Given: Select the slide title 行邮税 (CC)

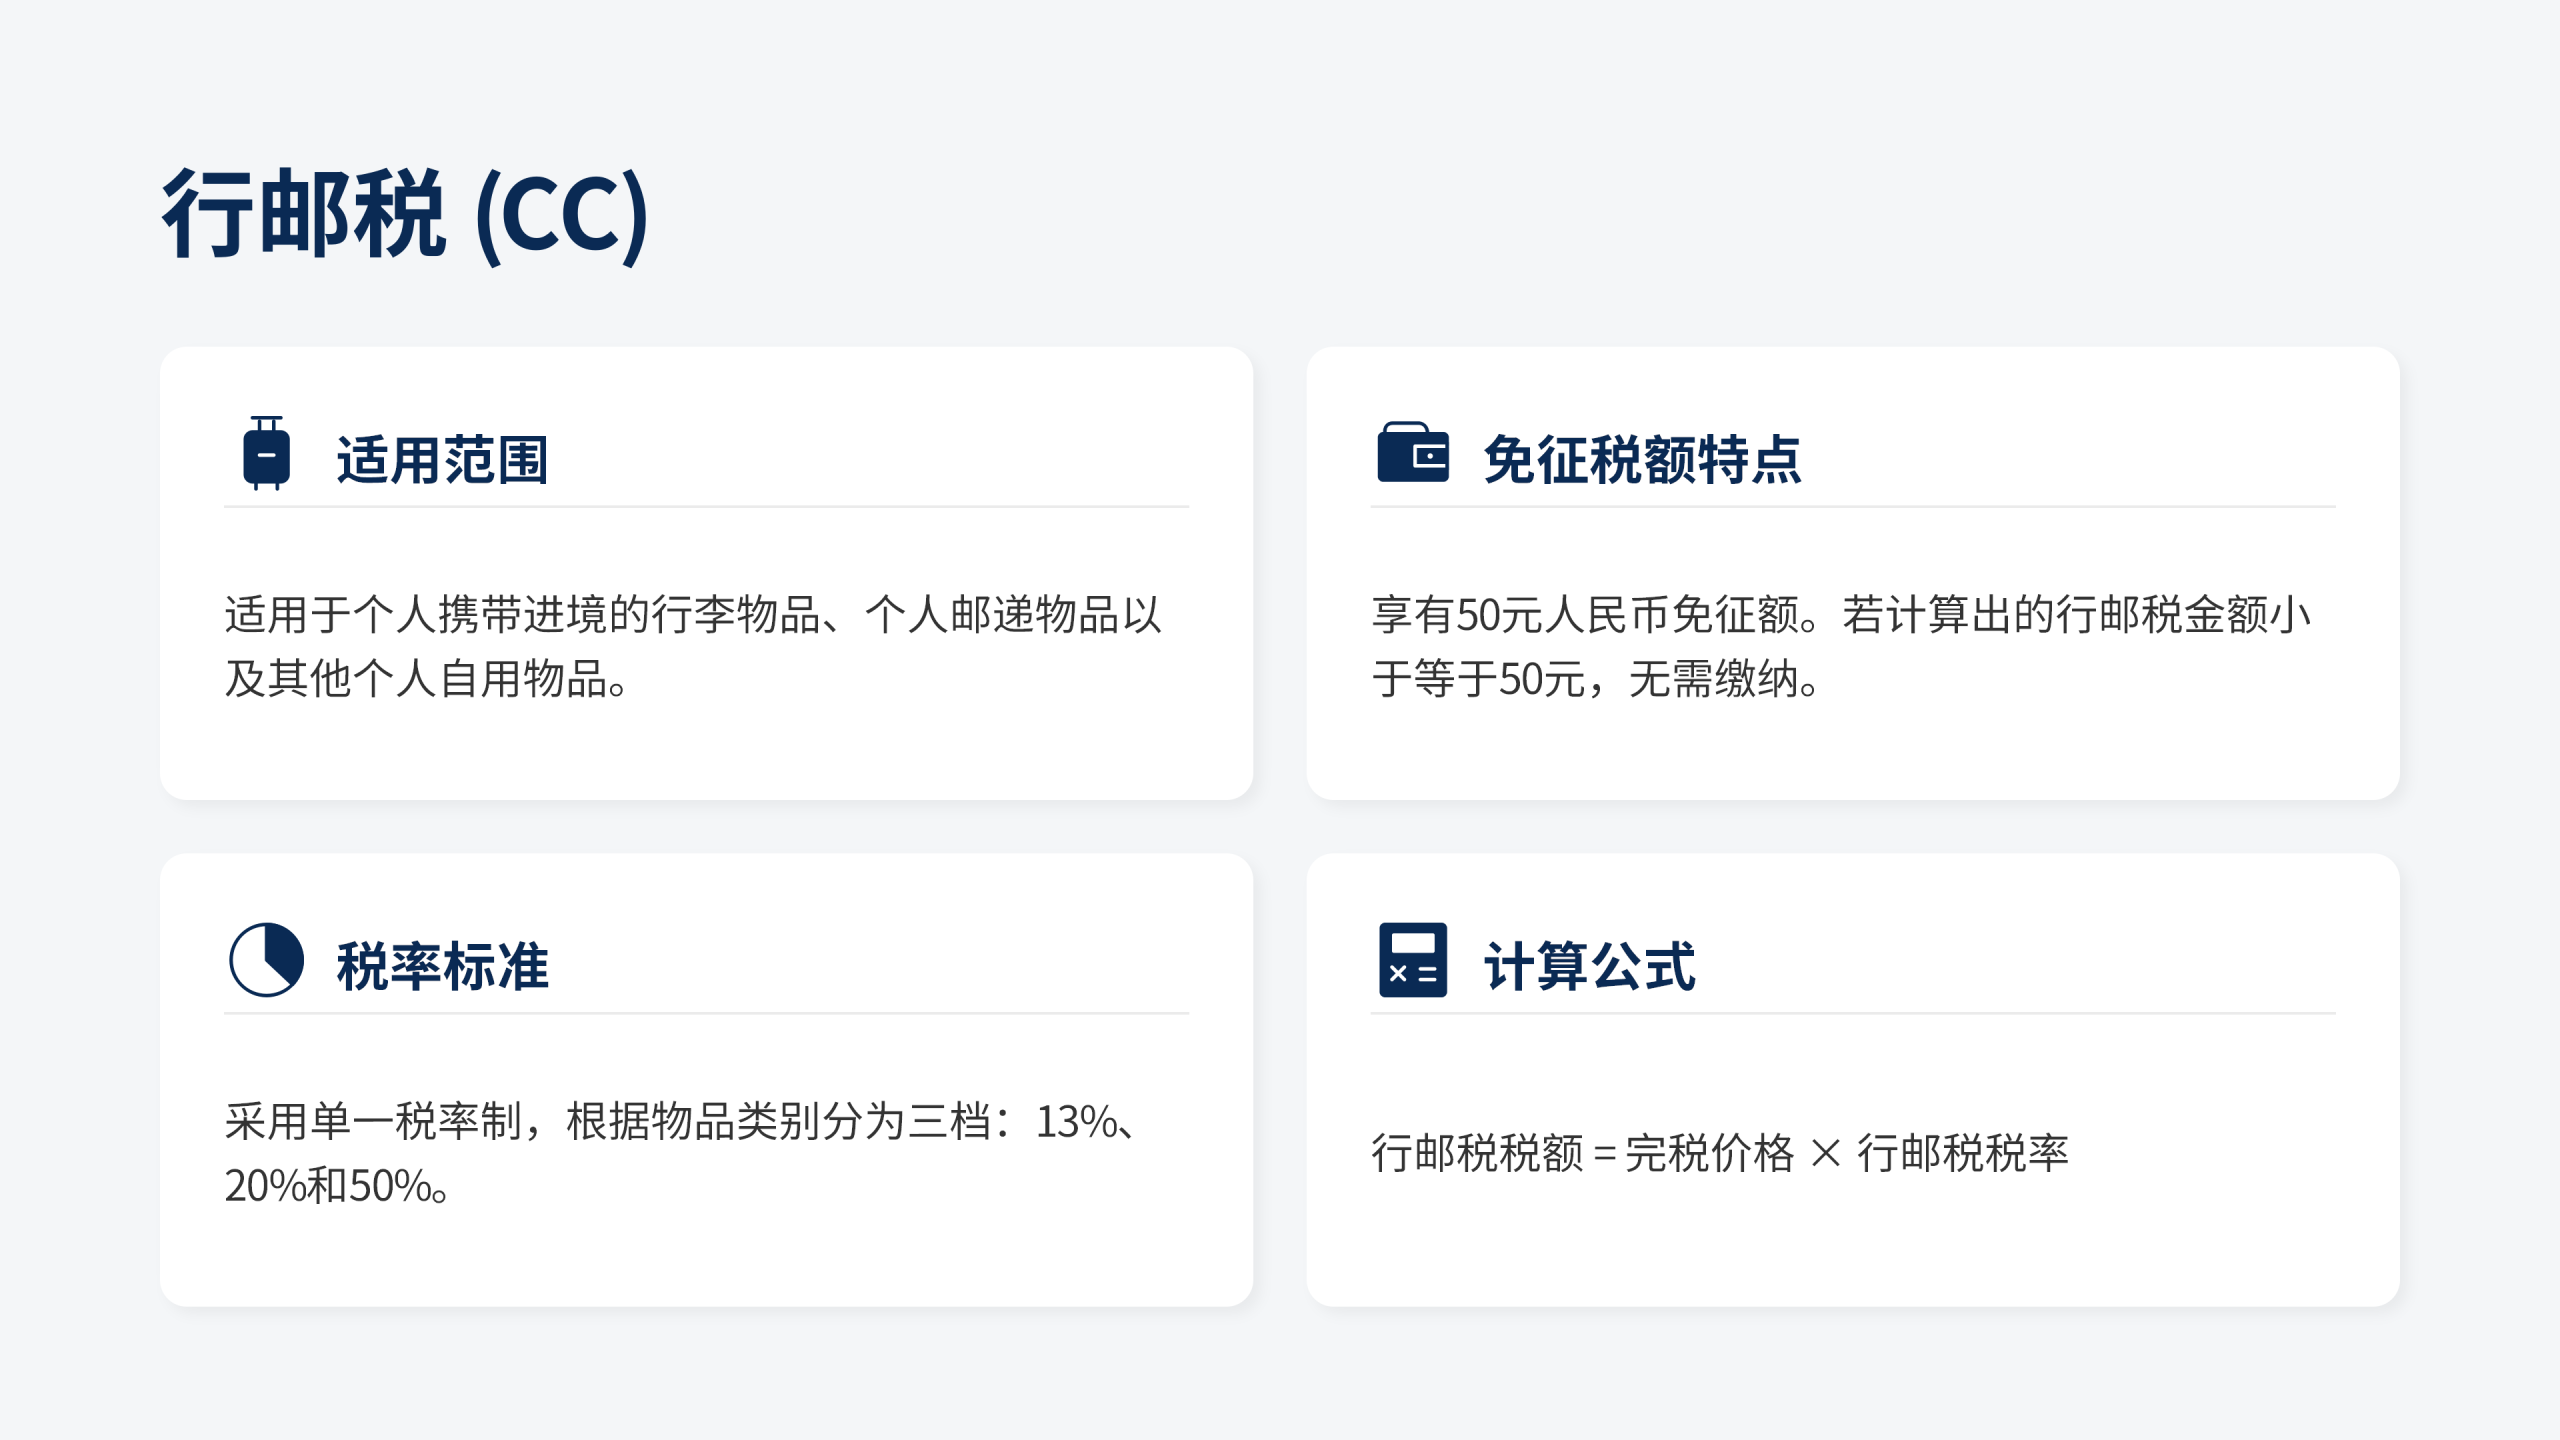Looking at the screenshot, I should (x=406, y=214).
